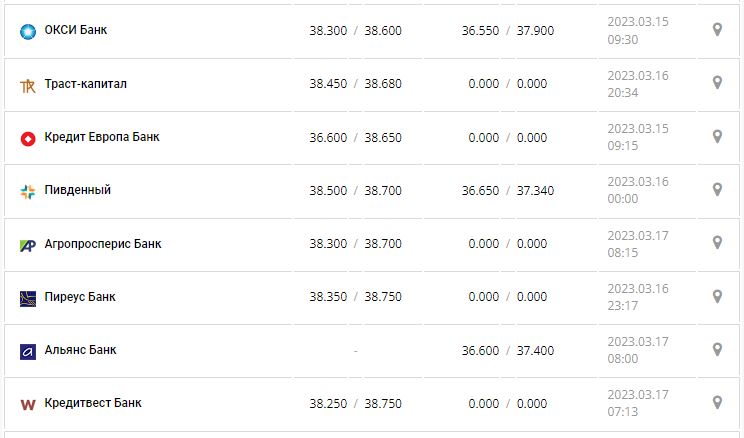Click the OKСI Bank logo icon
The image size is (744, 438).
[x=28, y=31]
